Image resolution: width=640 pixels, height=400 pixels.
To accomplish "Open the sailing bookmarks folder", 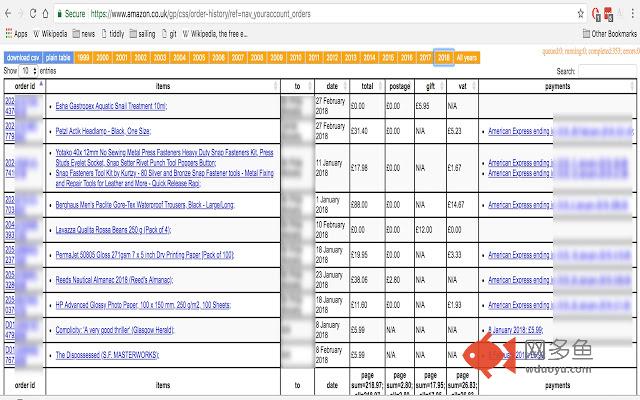I will [x=142, y=34].
